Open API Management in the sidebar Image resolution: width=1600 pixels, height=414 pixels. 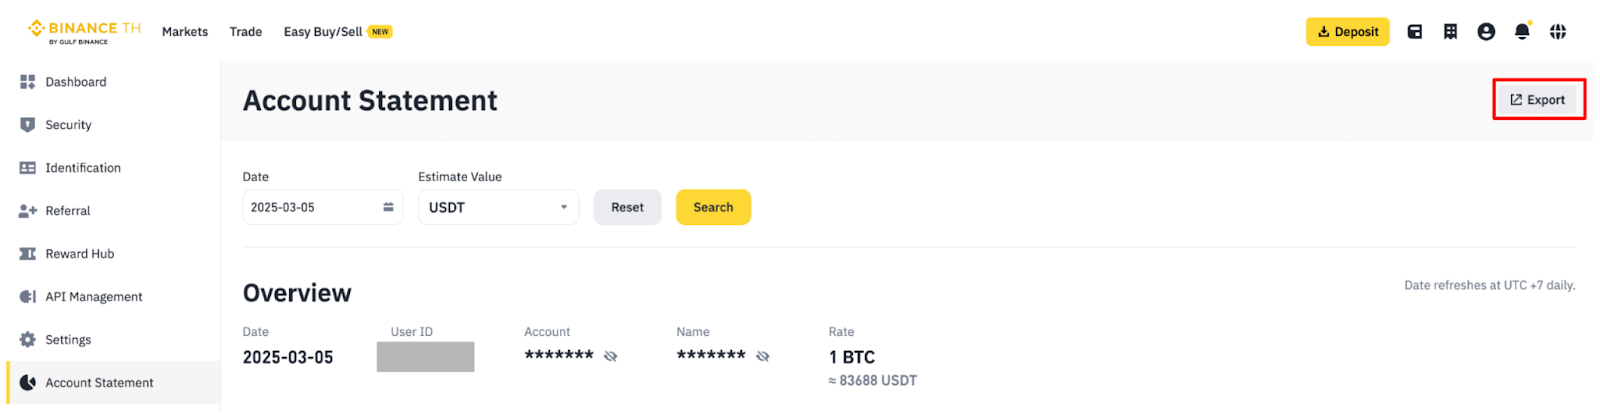[x=93, y=297]
